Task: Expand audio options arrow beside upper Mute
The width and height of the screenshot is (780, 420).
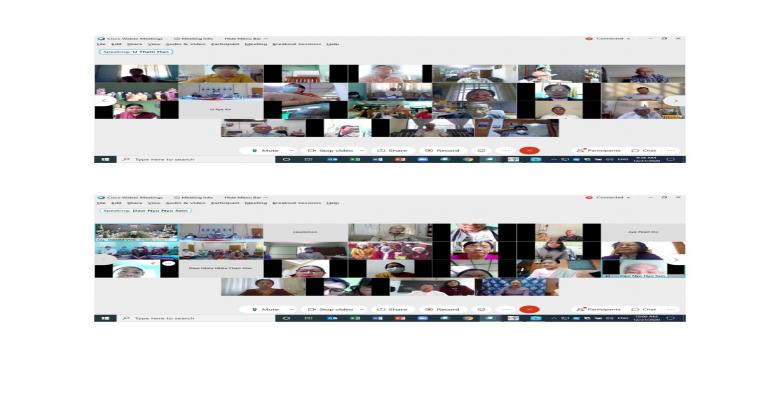Action: pyautogui.click(x=291, y=151)
